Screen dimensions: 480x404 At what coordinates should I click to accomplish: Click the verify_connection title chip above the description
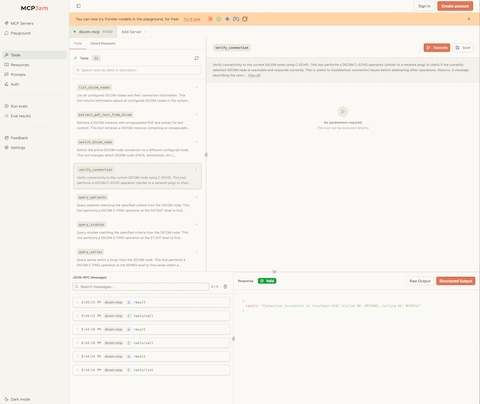(x=232, y=48)
